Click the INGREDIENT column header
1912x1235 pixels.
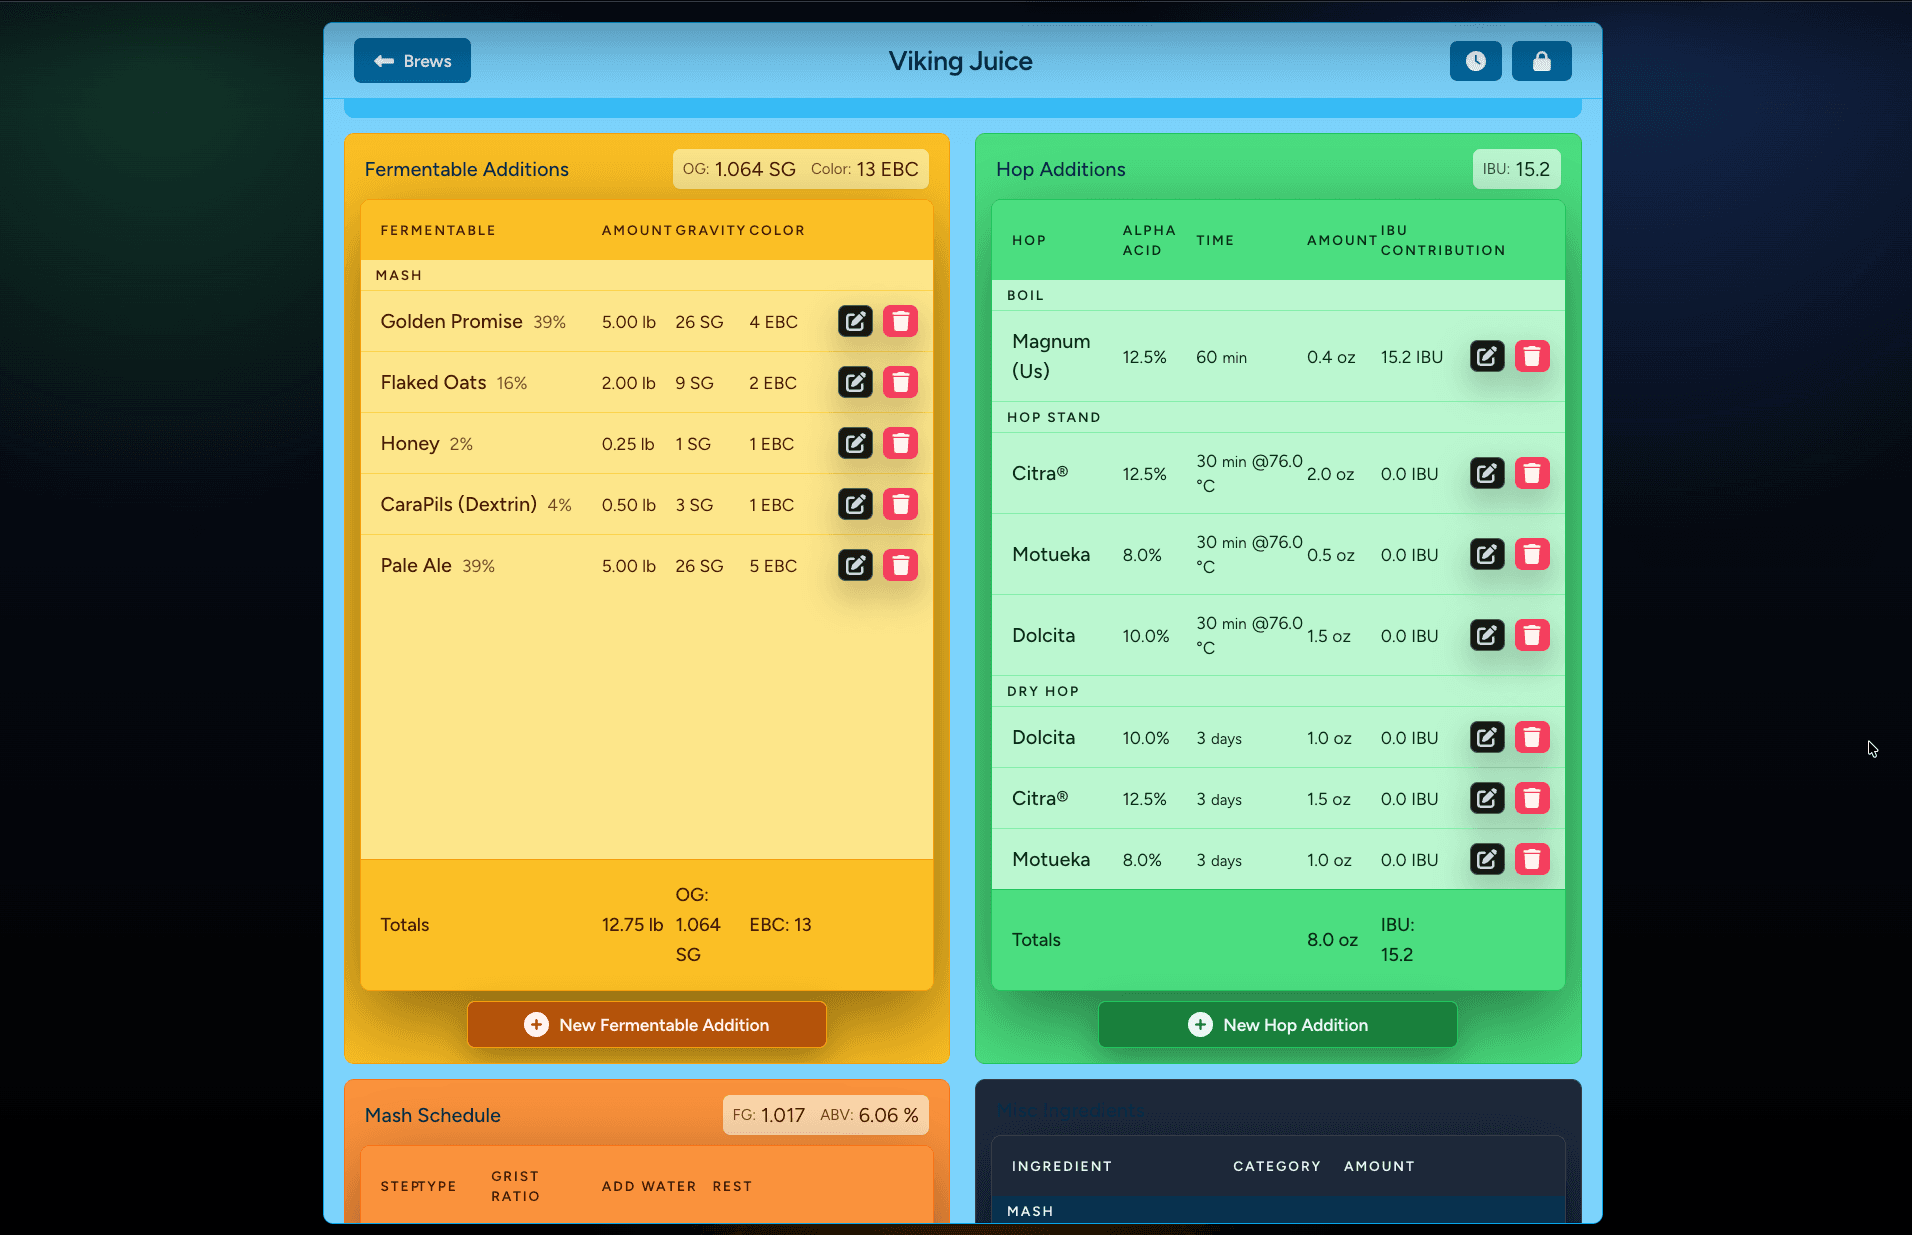click(x=1061, y=1166)
